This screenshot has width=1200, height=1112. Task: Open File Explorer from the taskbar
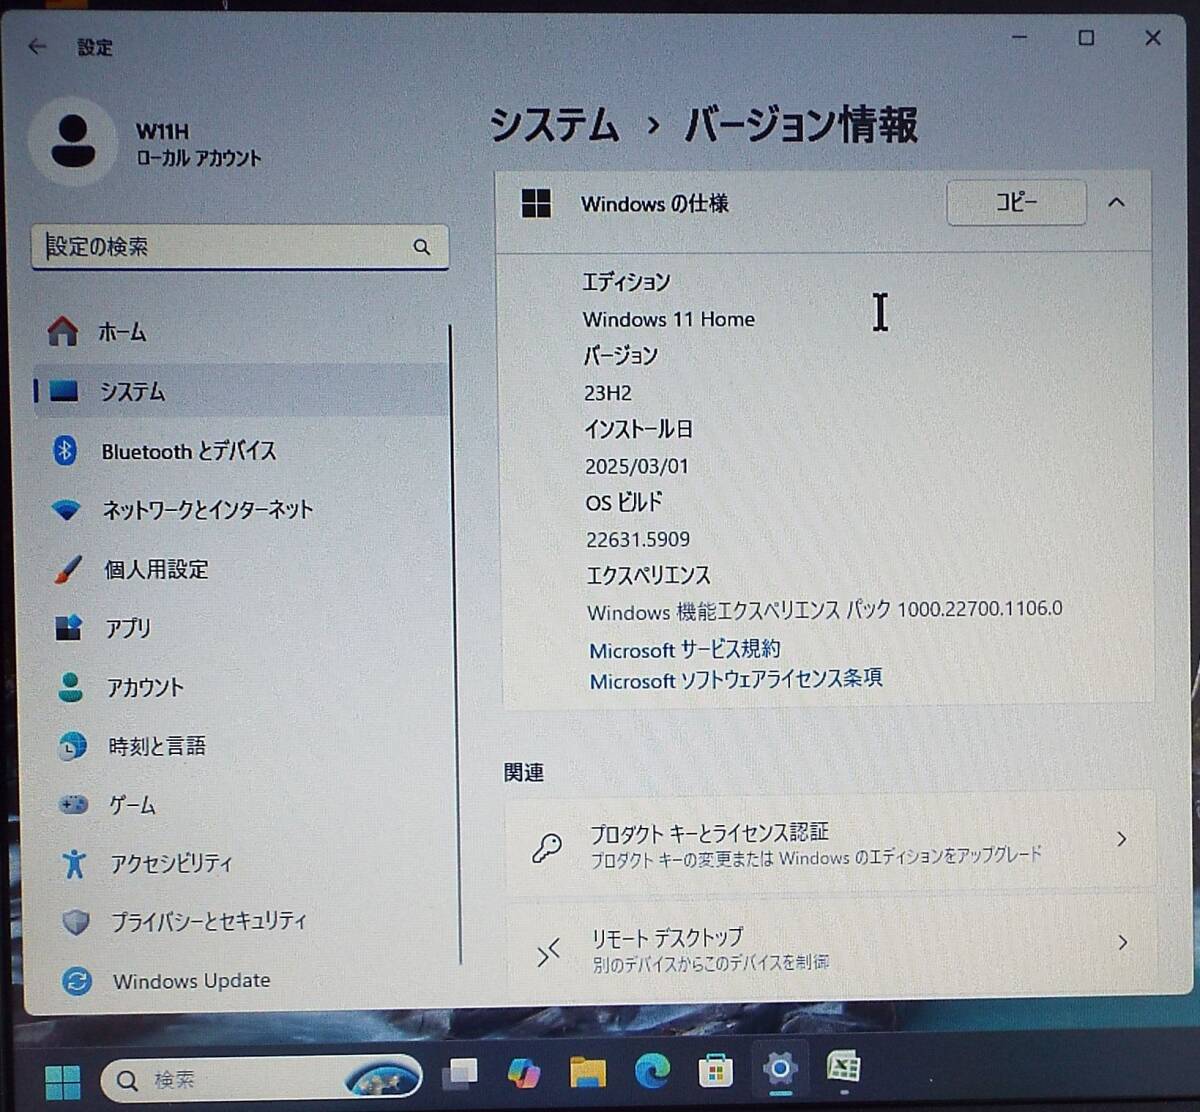pos(588,1073)
